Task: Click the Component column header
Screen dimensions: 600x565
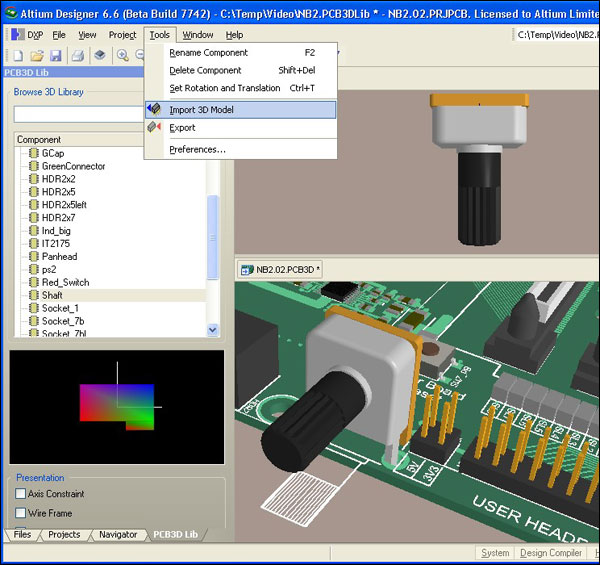Action: (79, 140)
